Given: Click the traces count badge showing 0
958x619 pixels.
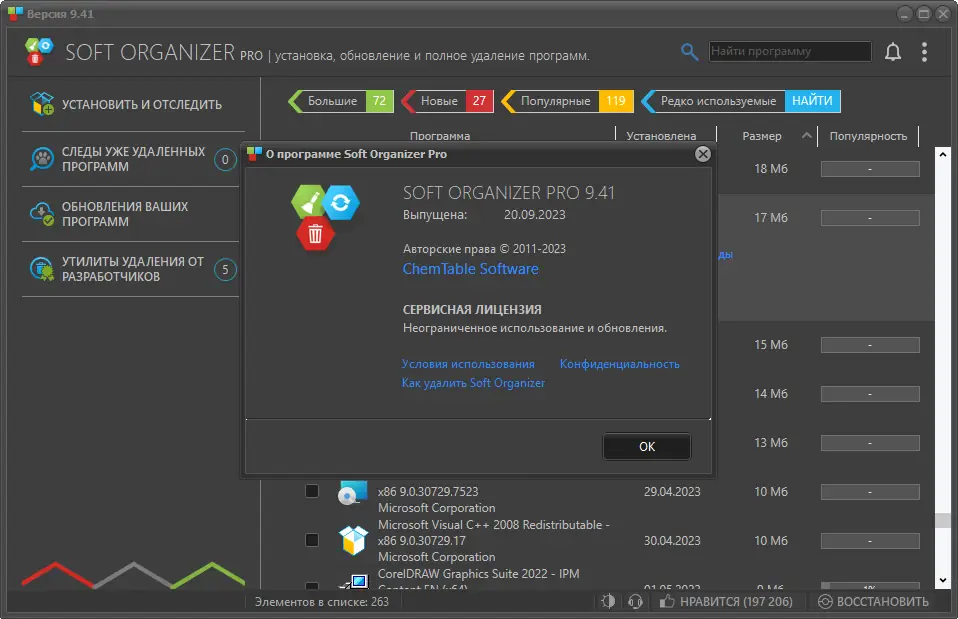Looking at the screenshot, I should click(225, 159).
